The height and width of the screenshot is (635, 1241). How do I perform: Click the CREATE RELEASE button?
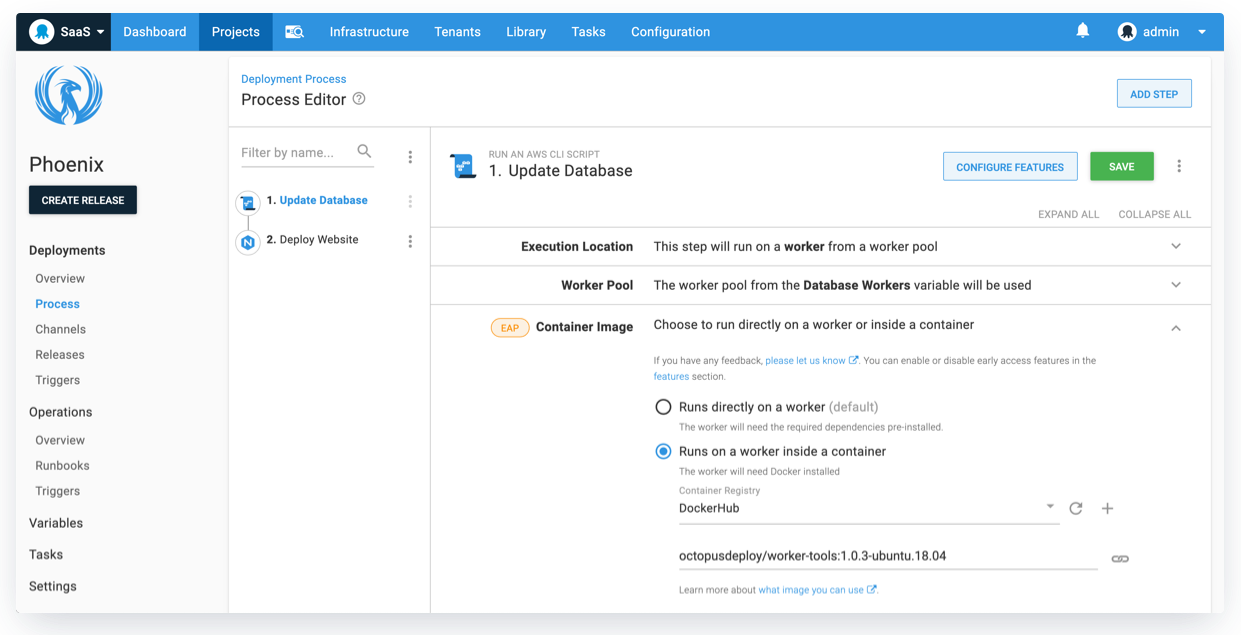click(x=83, y=200)
